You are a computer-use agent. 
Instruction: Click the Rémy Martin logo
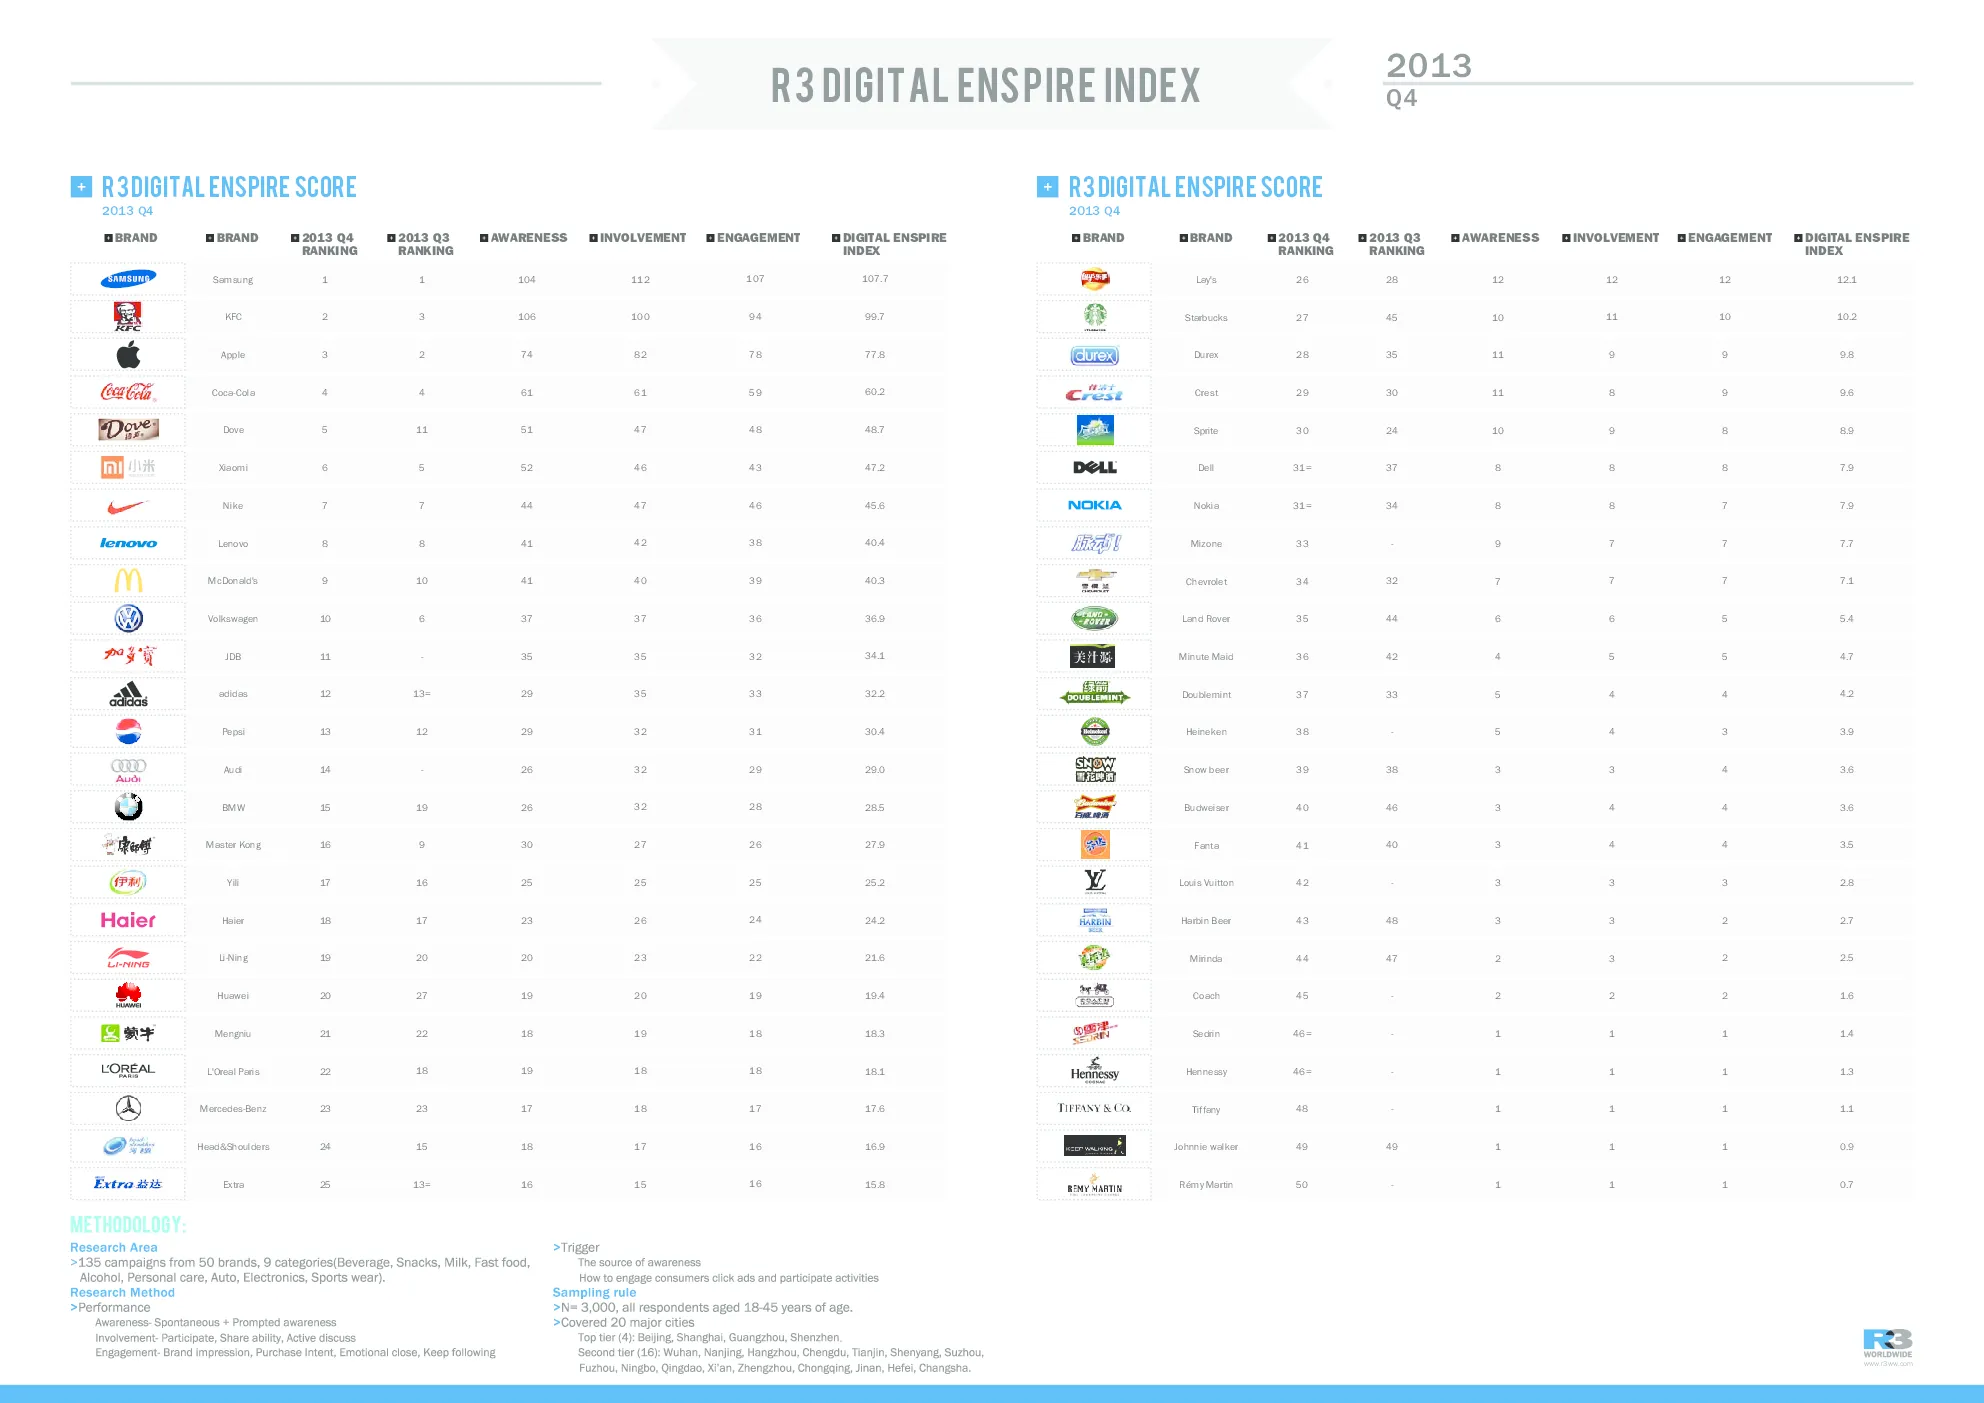click(1095, 1185)
